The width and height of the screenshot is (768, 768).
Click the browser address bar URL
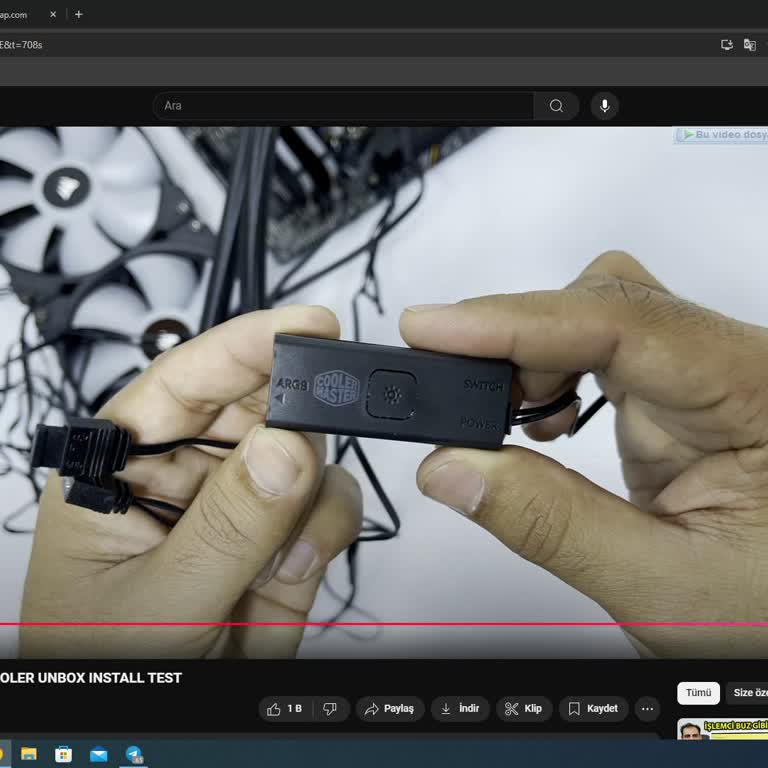tap(22, 45)
